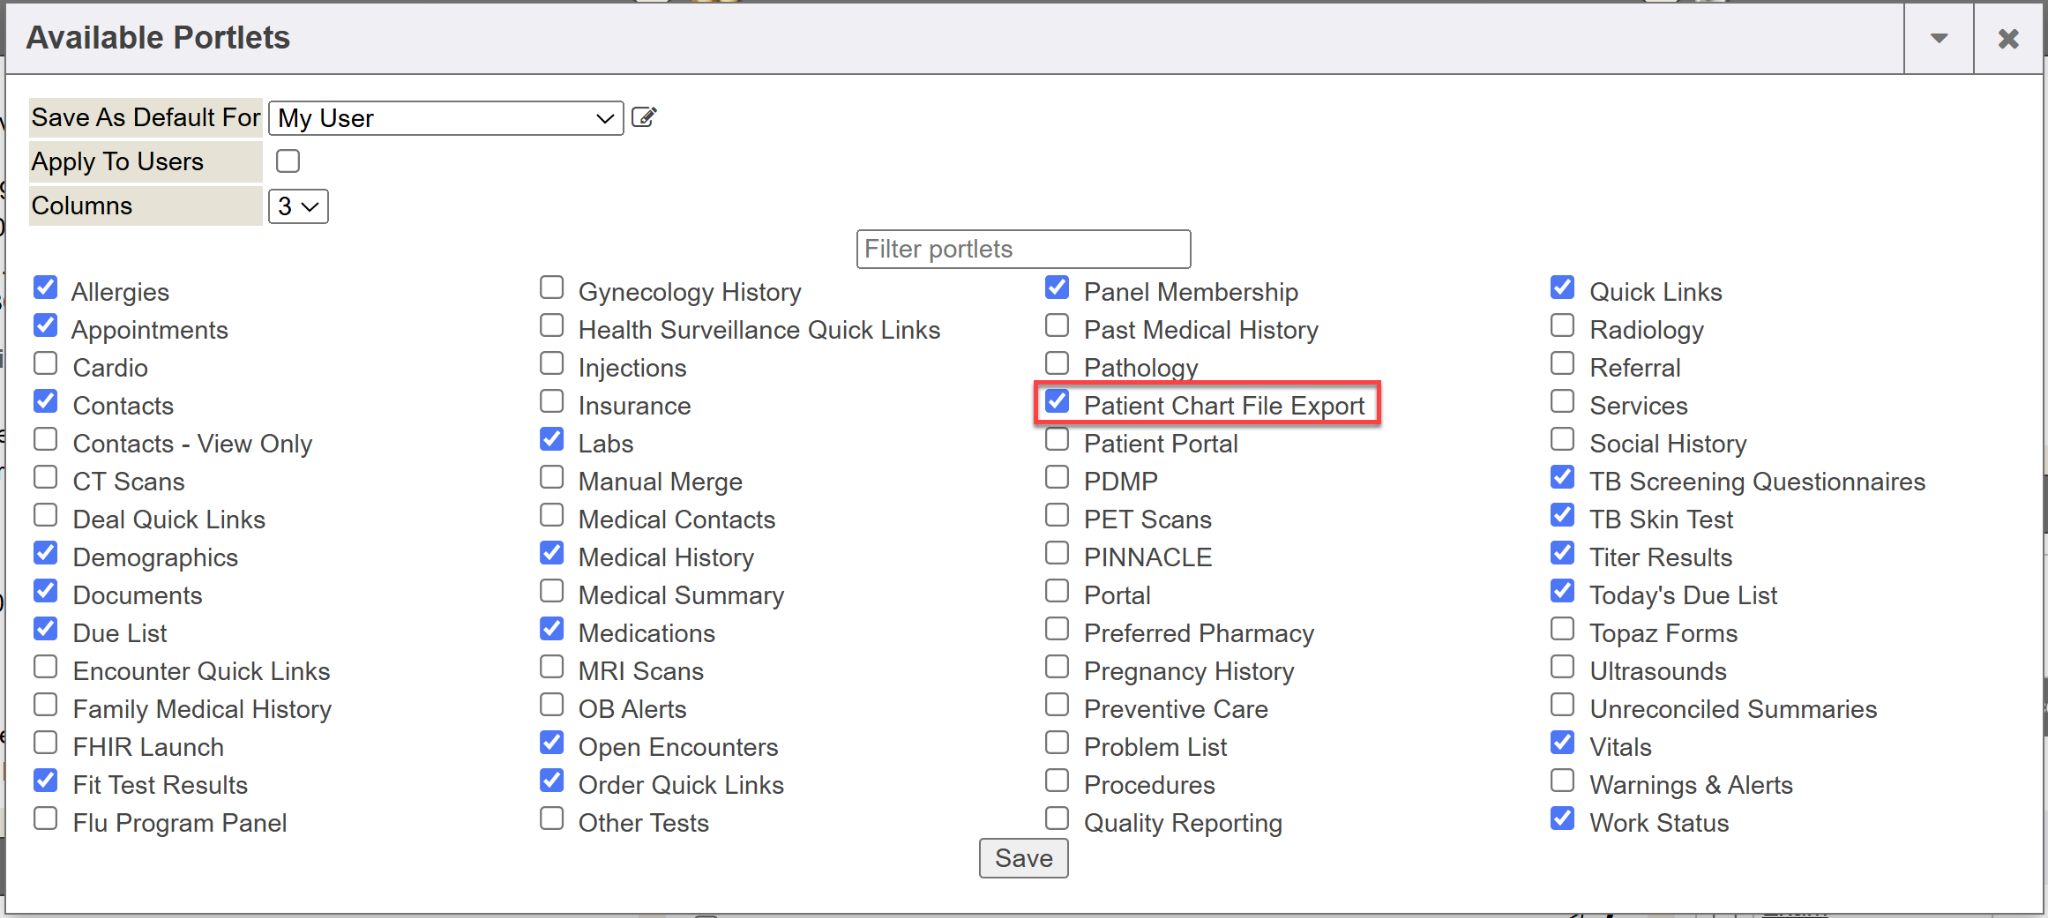Open the Columns count dropdown
This screenshot has height=918, width=2048.
(x=298, y=207)
